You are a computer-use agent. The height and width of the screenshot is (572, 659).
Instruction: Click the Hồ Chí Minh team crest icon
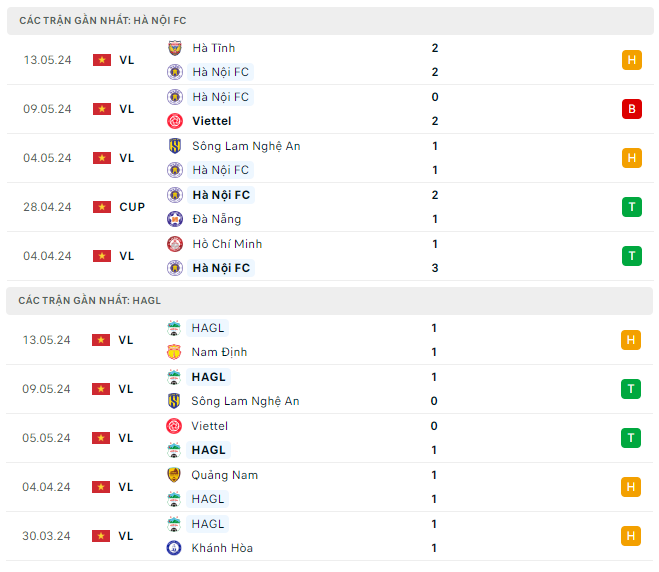click(x=175, y=244)
